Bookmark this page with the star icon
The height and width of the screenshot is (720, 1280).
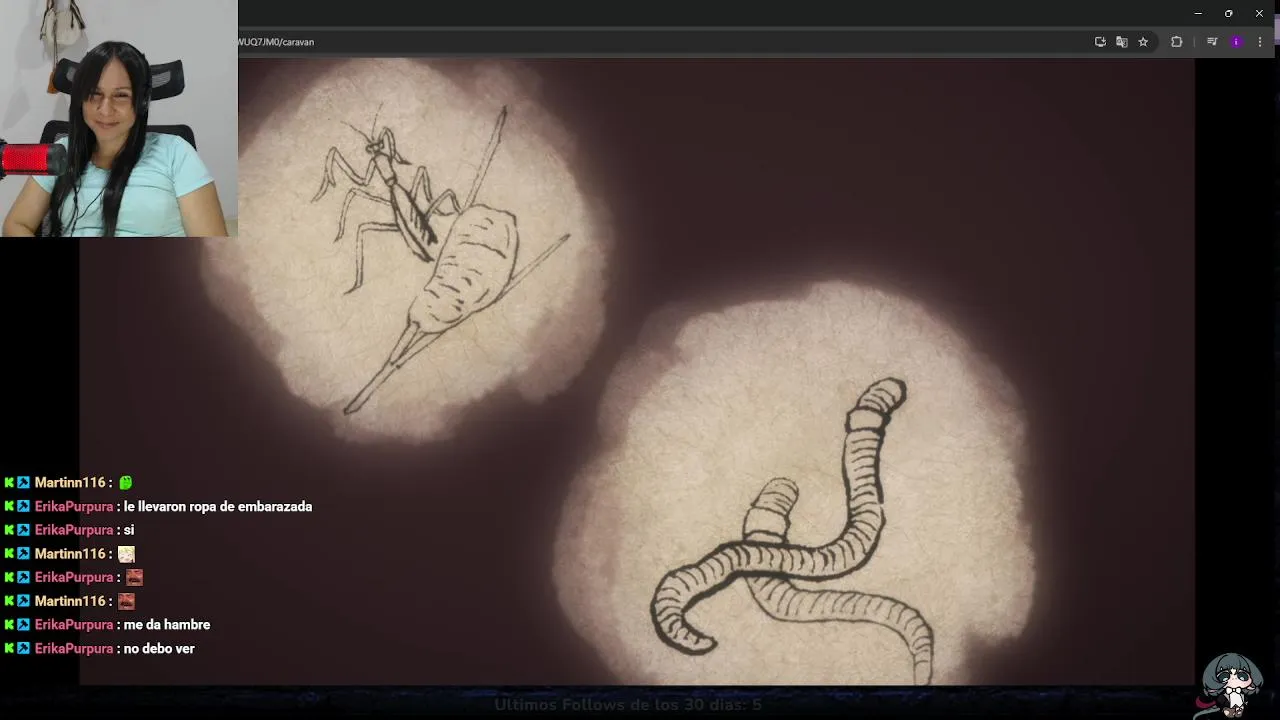pyautogui.click(x=1143, y=42)
